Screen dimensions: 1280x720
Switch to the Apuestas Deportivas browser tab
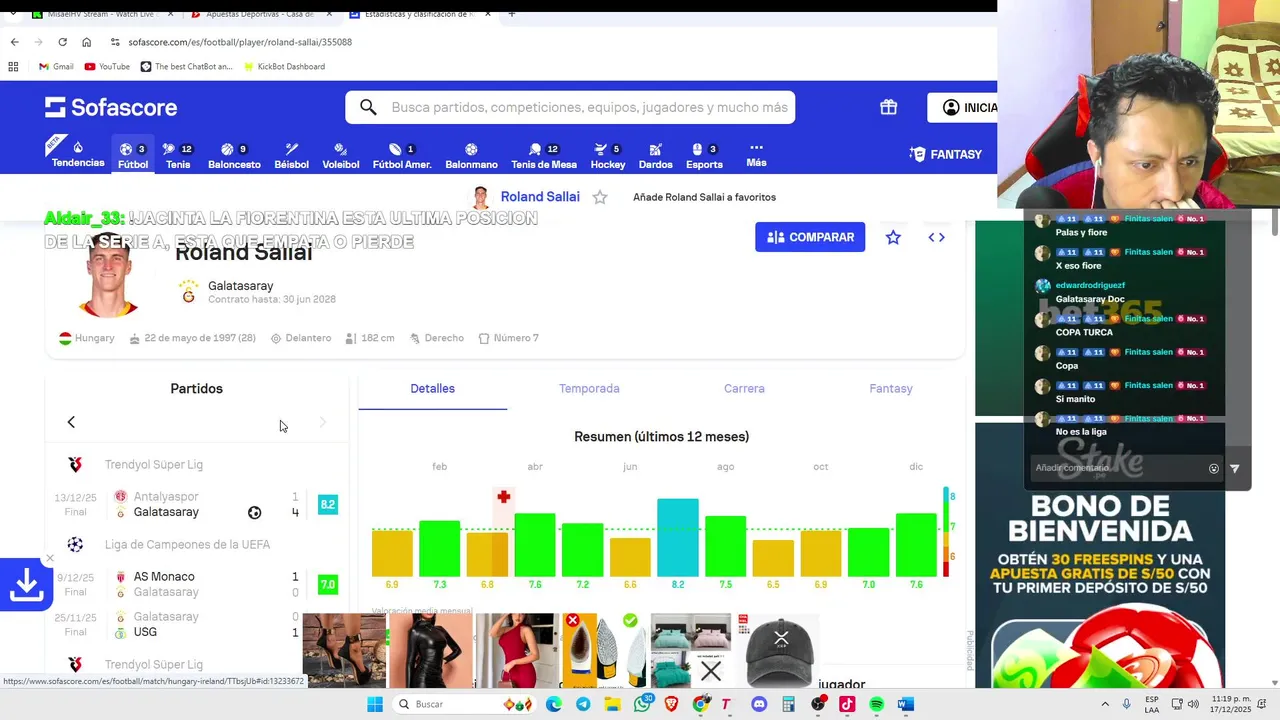click(x=262, y=14)
